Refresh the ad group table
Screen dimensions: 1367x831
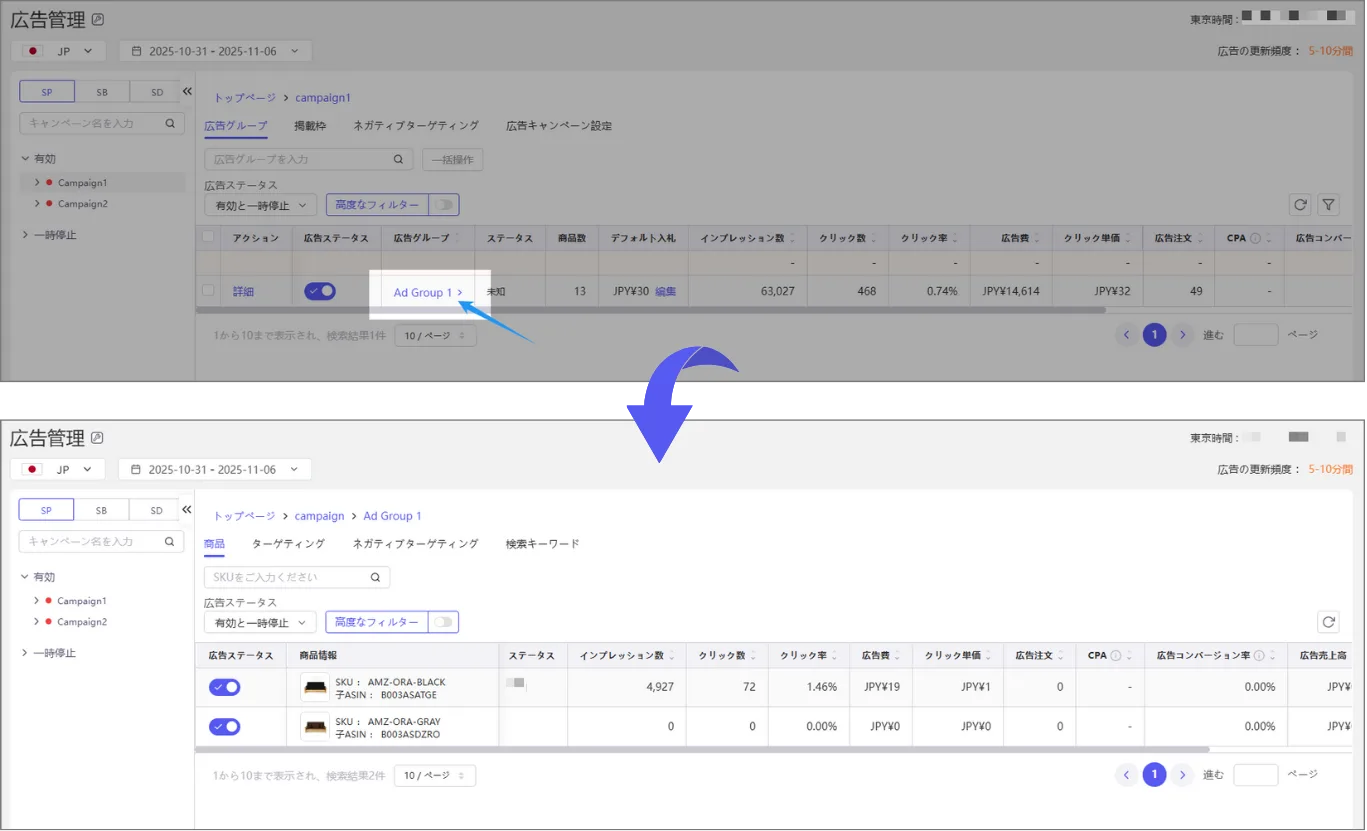tap(1300, 205)
